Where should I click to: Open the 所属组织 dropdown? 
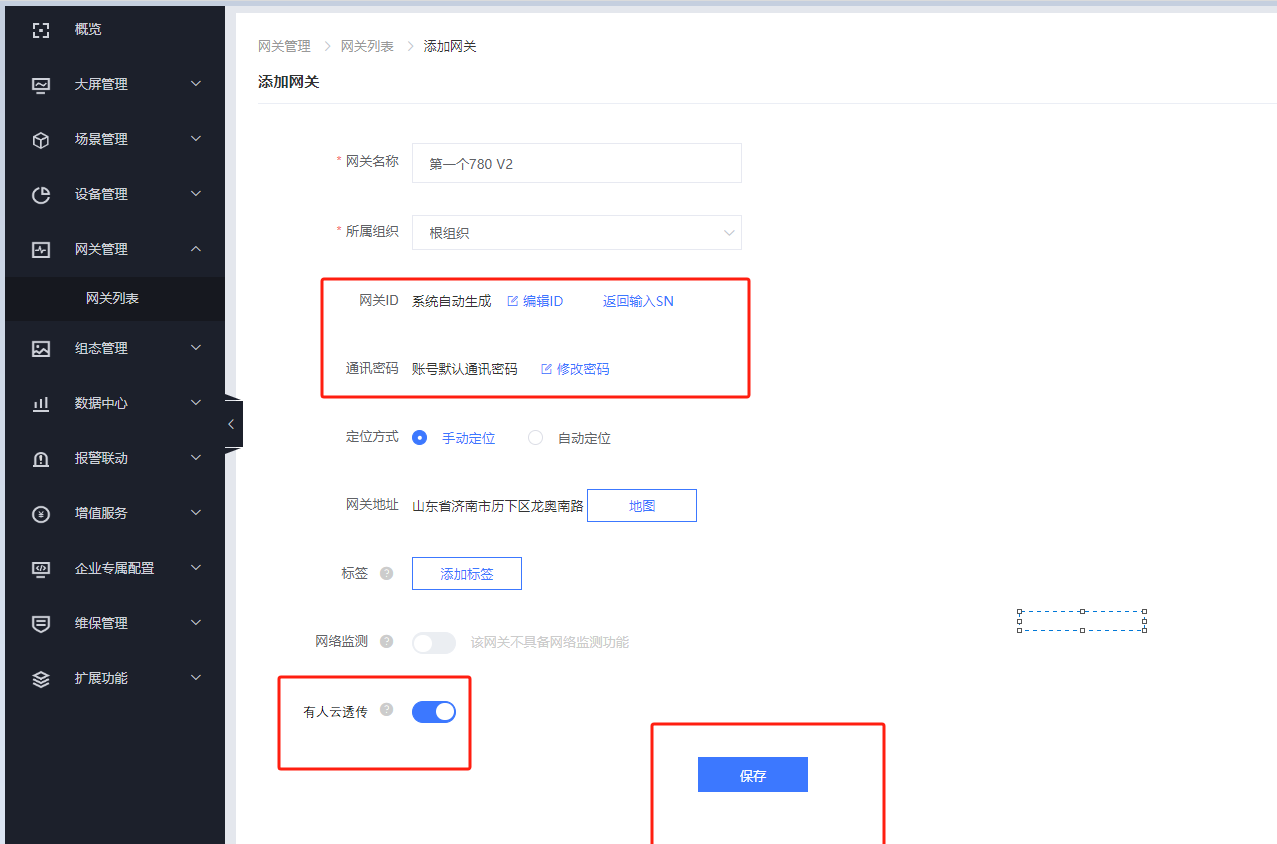(577, 233)
